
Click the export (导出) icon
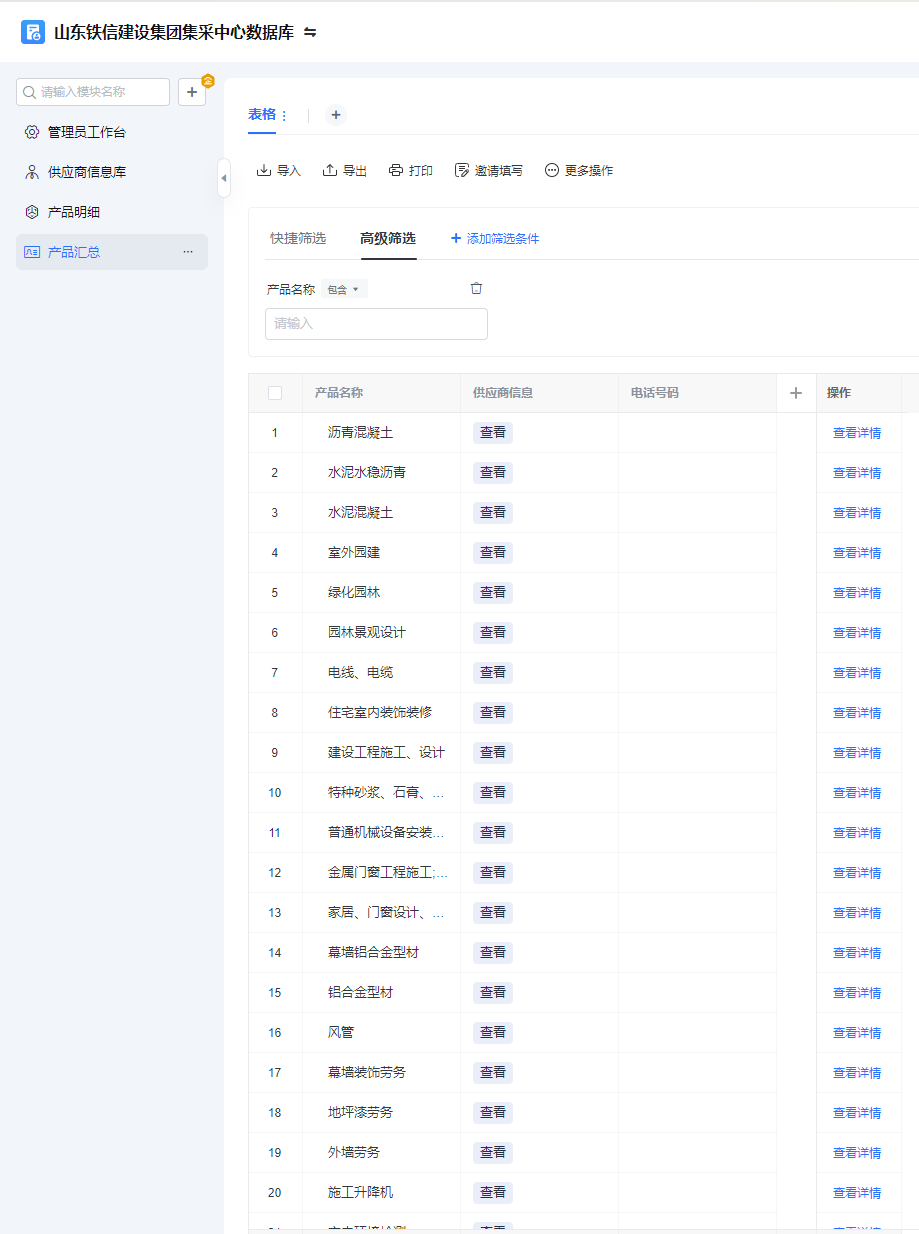330,171
